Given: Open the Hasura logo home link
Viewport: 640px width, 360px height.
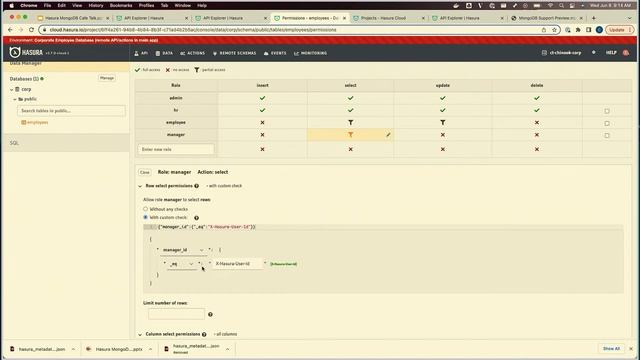Looking at the screenshot, I should [x=26, y=53].
